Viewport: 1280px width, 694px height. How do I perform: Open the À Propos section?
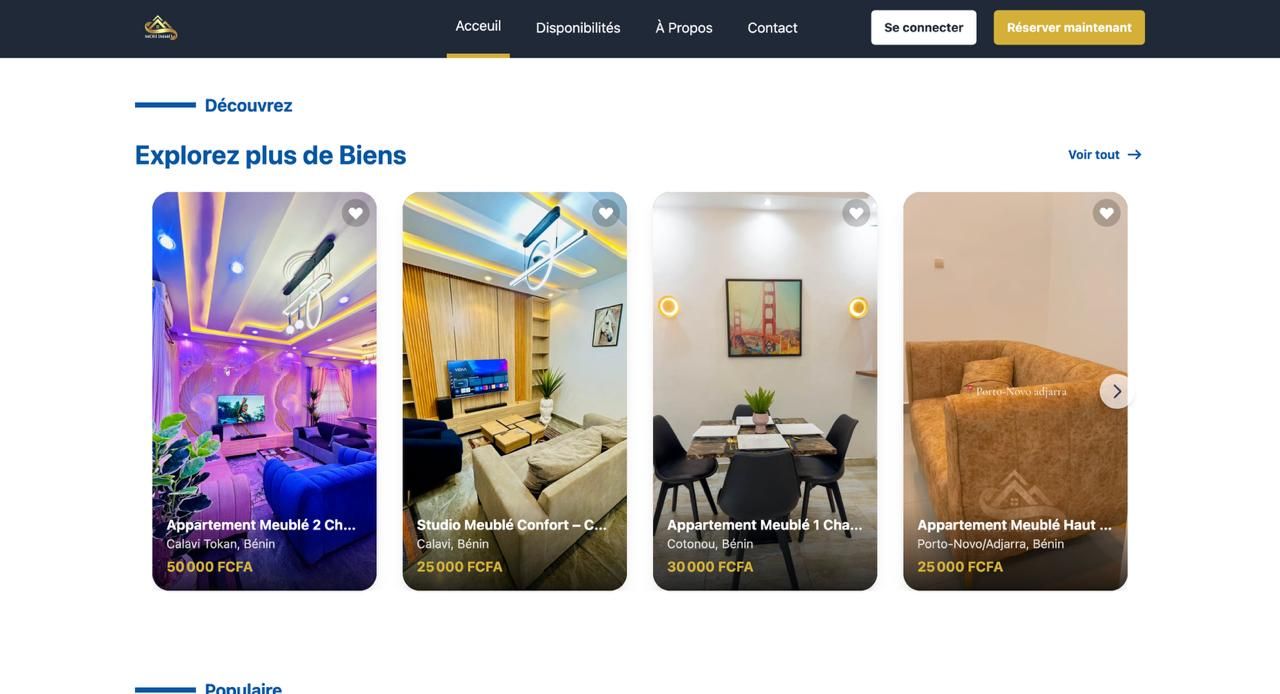684,28
